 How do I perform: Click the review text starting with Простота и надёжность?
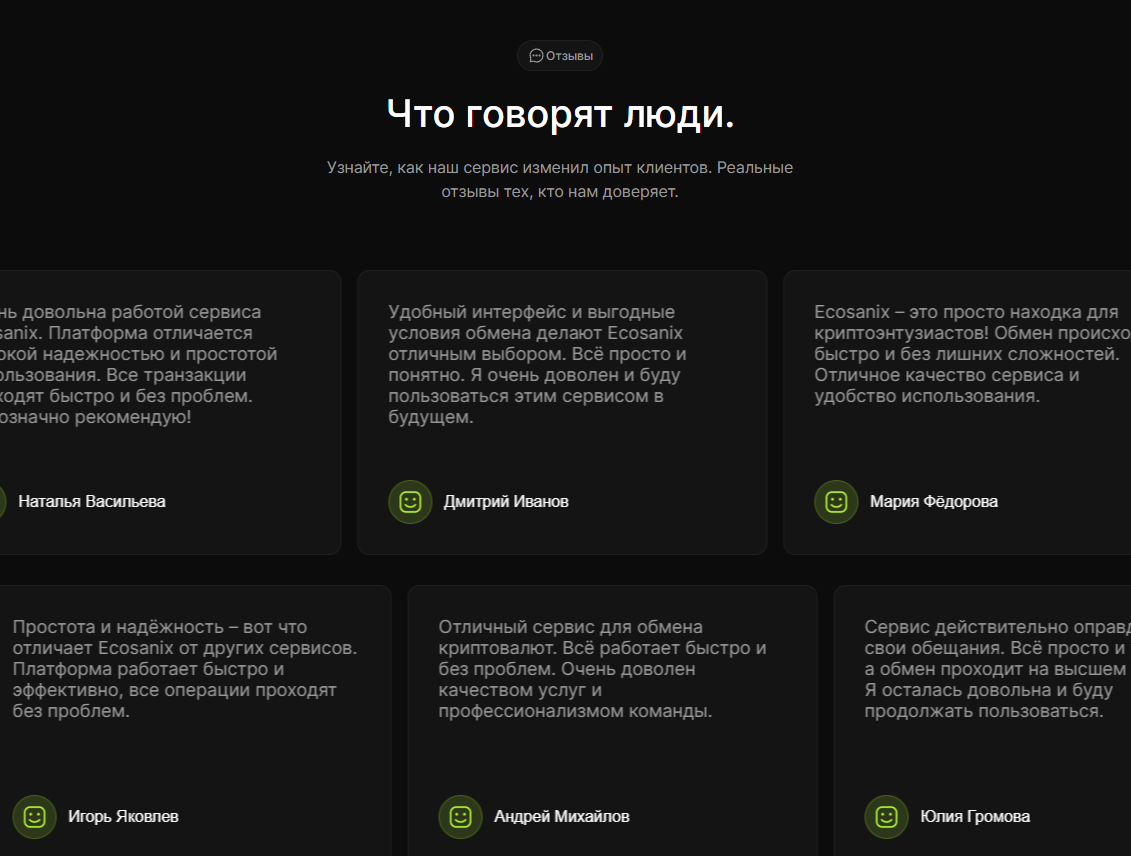(x=185, y=669)
